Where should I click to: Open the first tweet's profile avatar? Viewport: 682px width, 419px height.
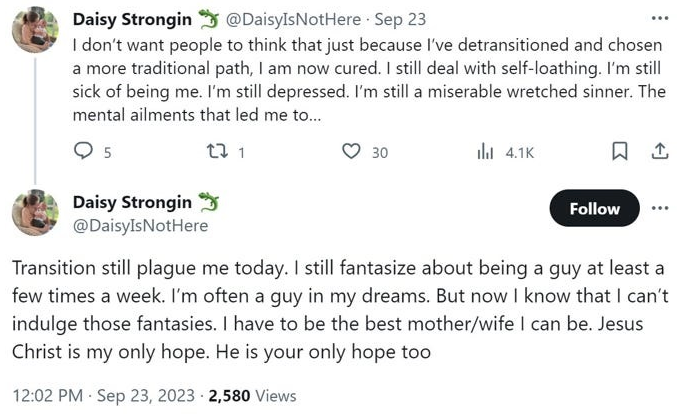click(x=35, y=30)
